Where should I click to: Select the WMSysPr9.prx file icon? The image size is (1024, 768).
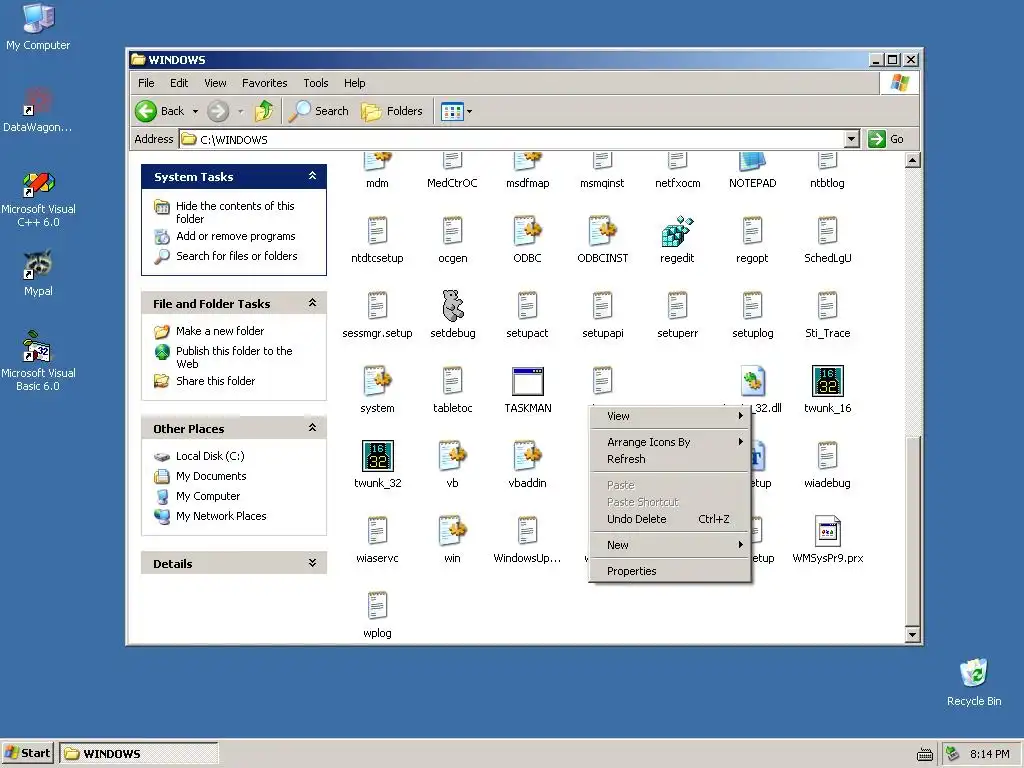pos(827,531)
